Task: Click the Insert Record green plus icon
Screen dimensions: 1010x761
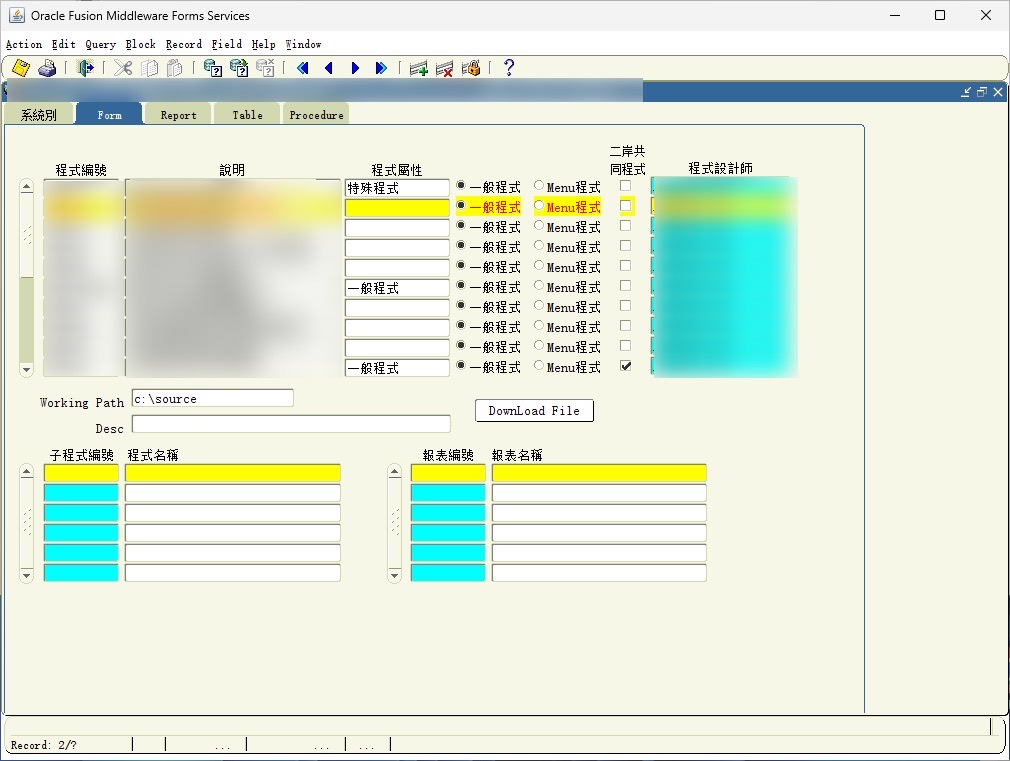Action: coord(419,68)
